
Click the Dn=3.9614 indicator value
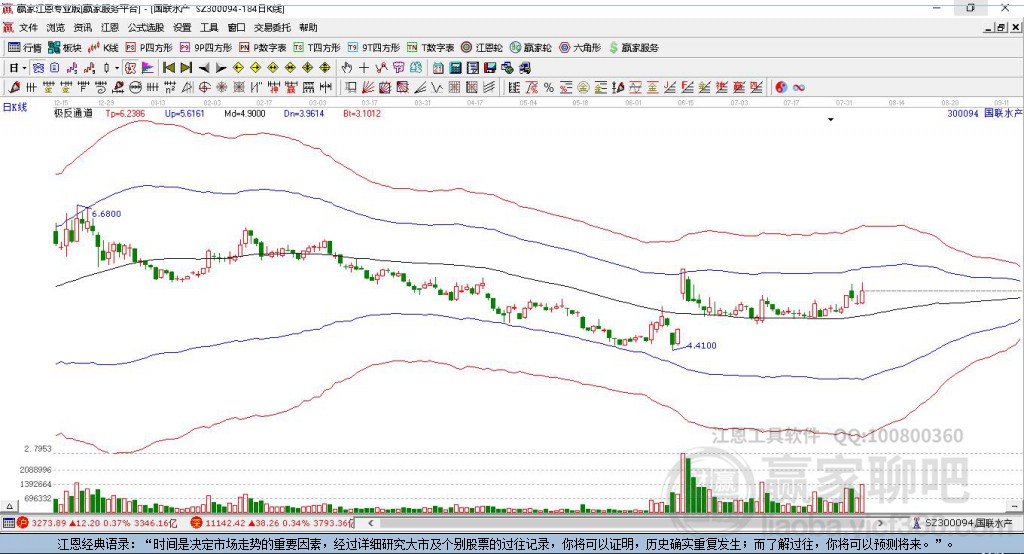(304, 114)
